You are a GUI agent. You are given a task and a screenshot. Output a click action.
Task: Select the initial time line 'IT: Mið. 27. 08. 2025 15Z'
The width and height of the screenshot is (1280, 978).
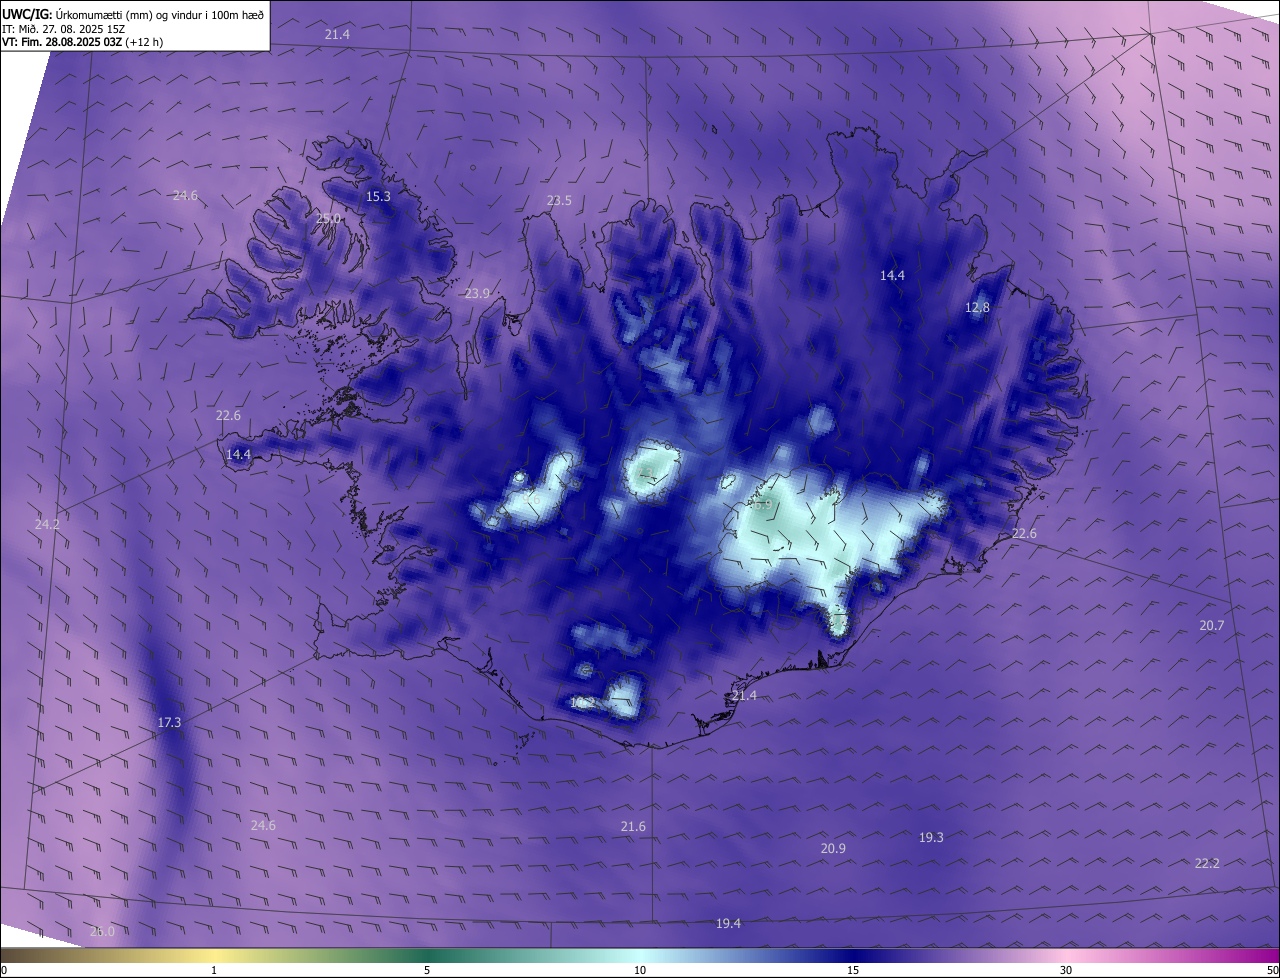[x=63, y=29]
